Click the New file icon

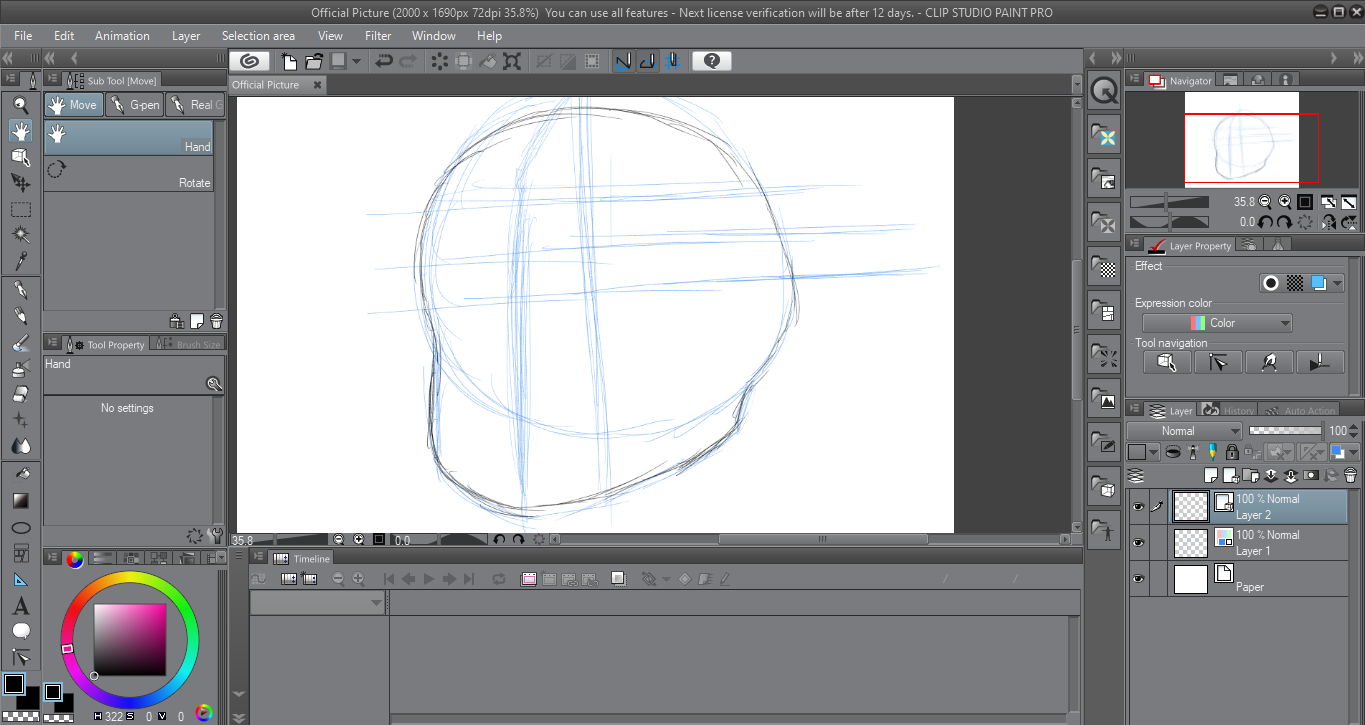click(x=290, y=61)
